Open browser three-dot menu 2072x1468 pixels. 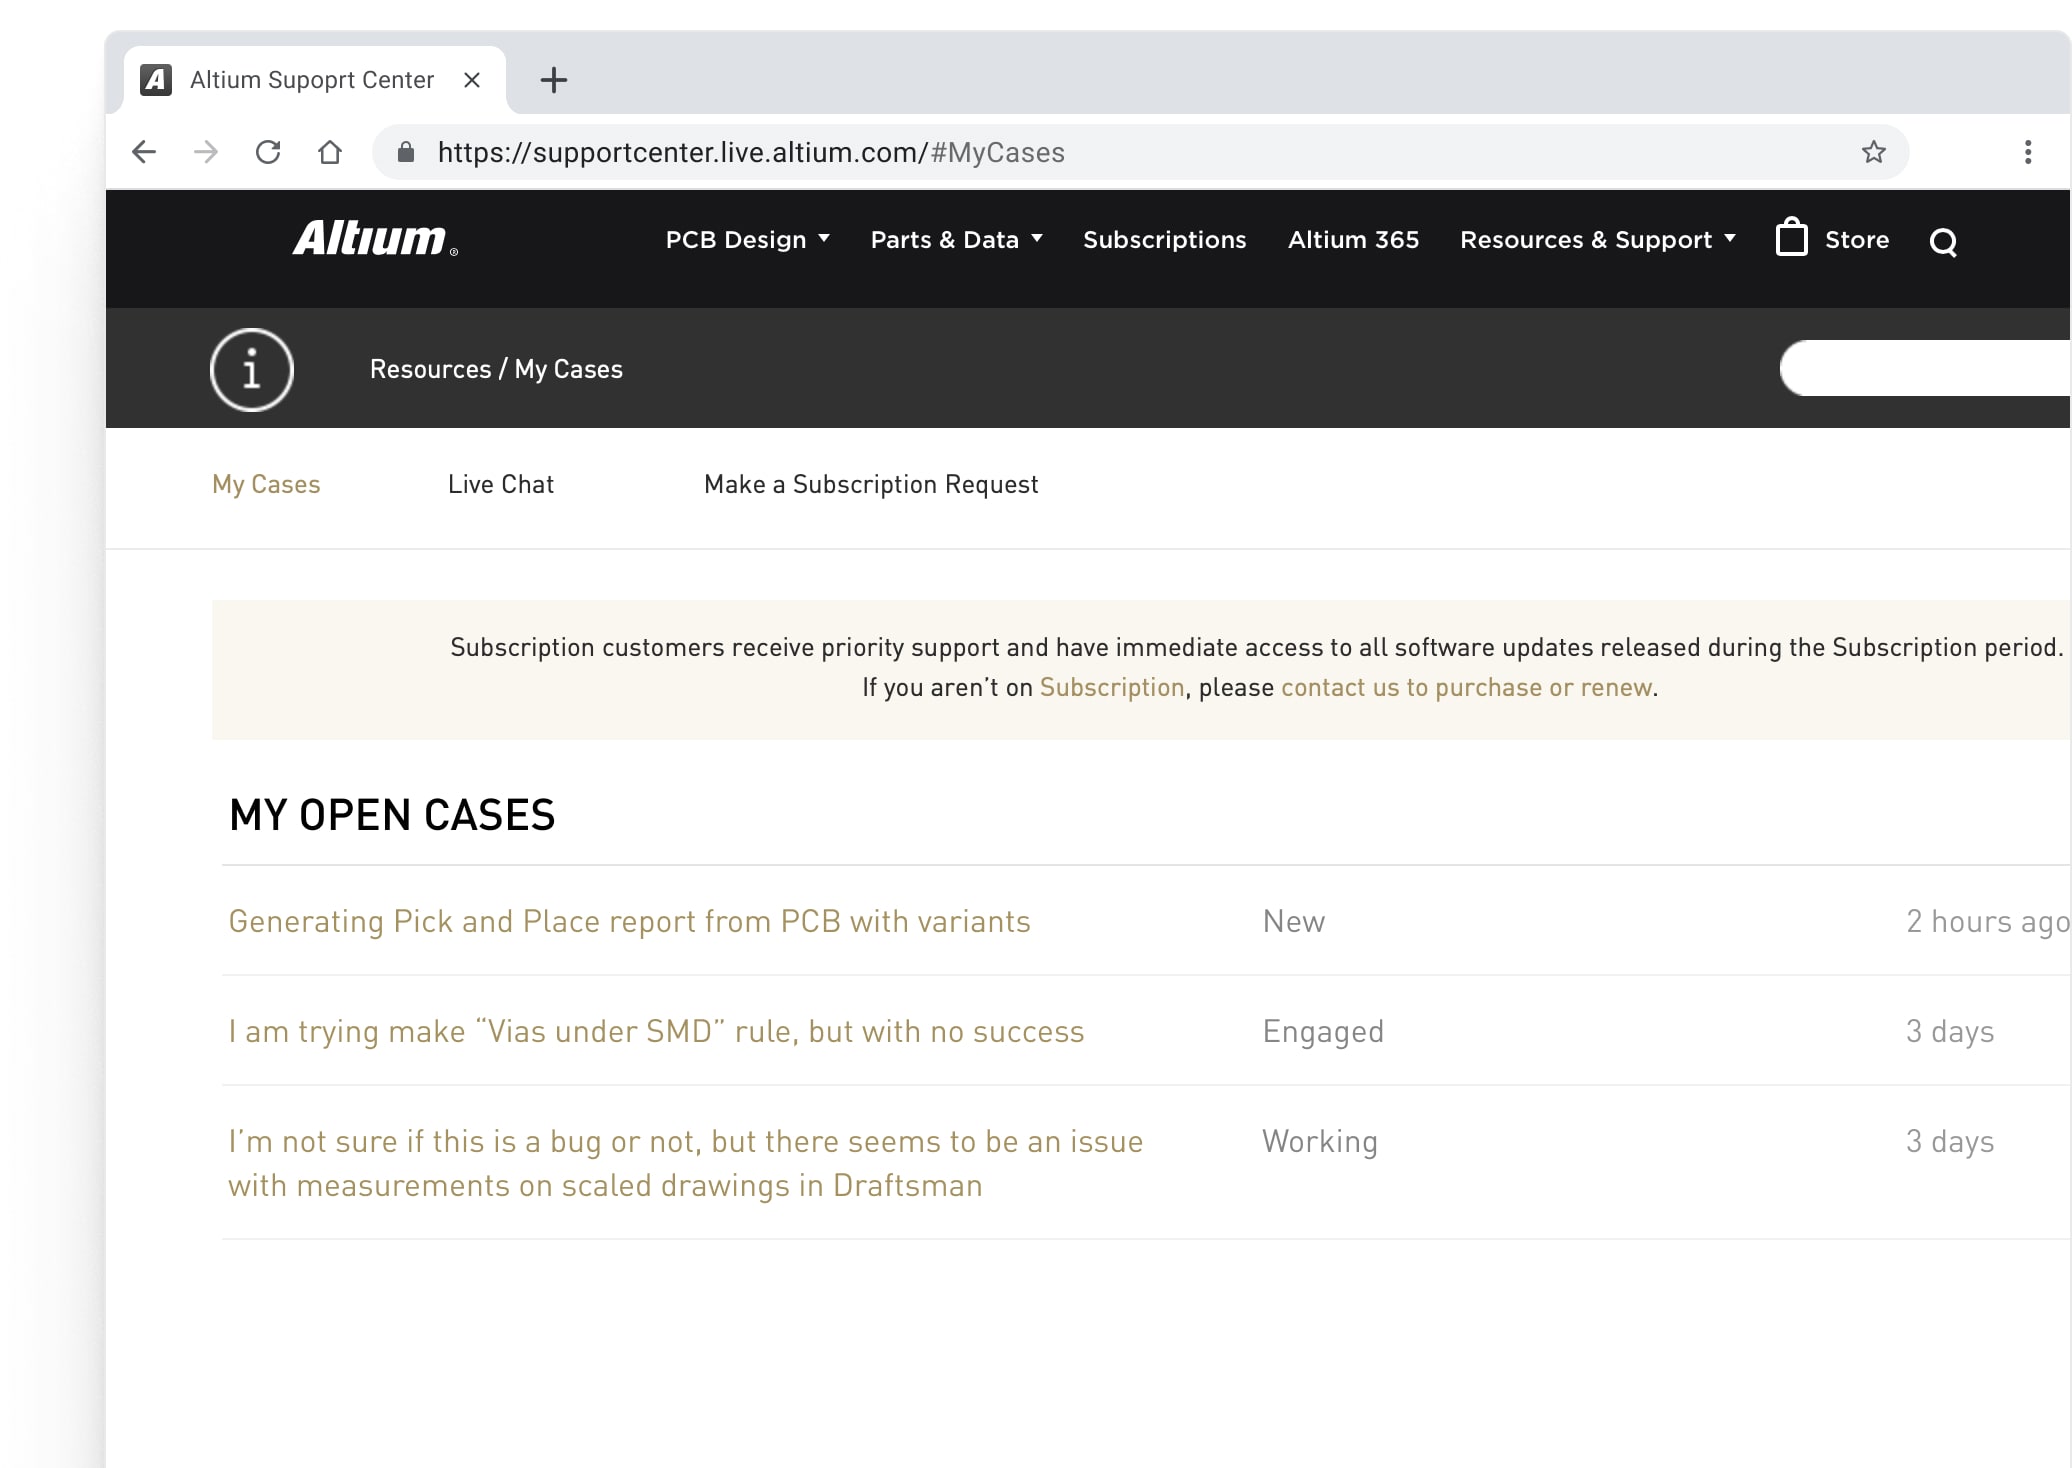(x=2027, y=152)
